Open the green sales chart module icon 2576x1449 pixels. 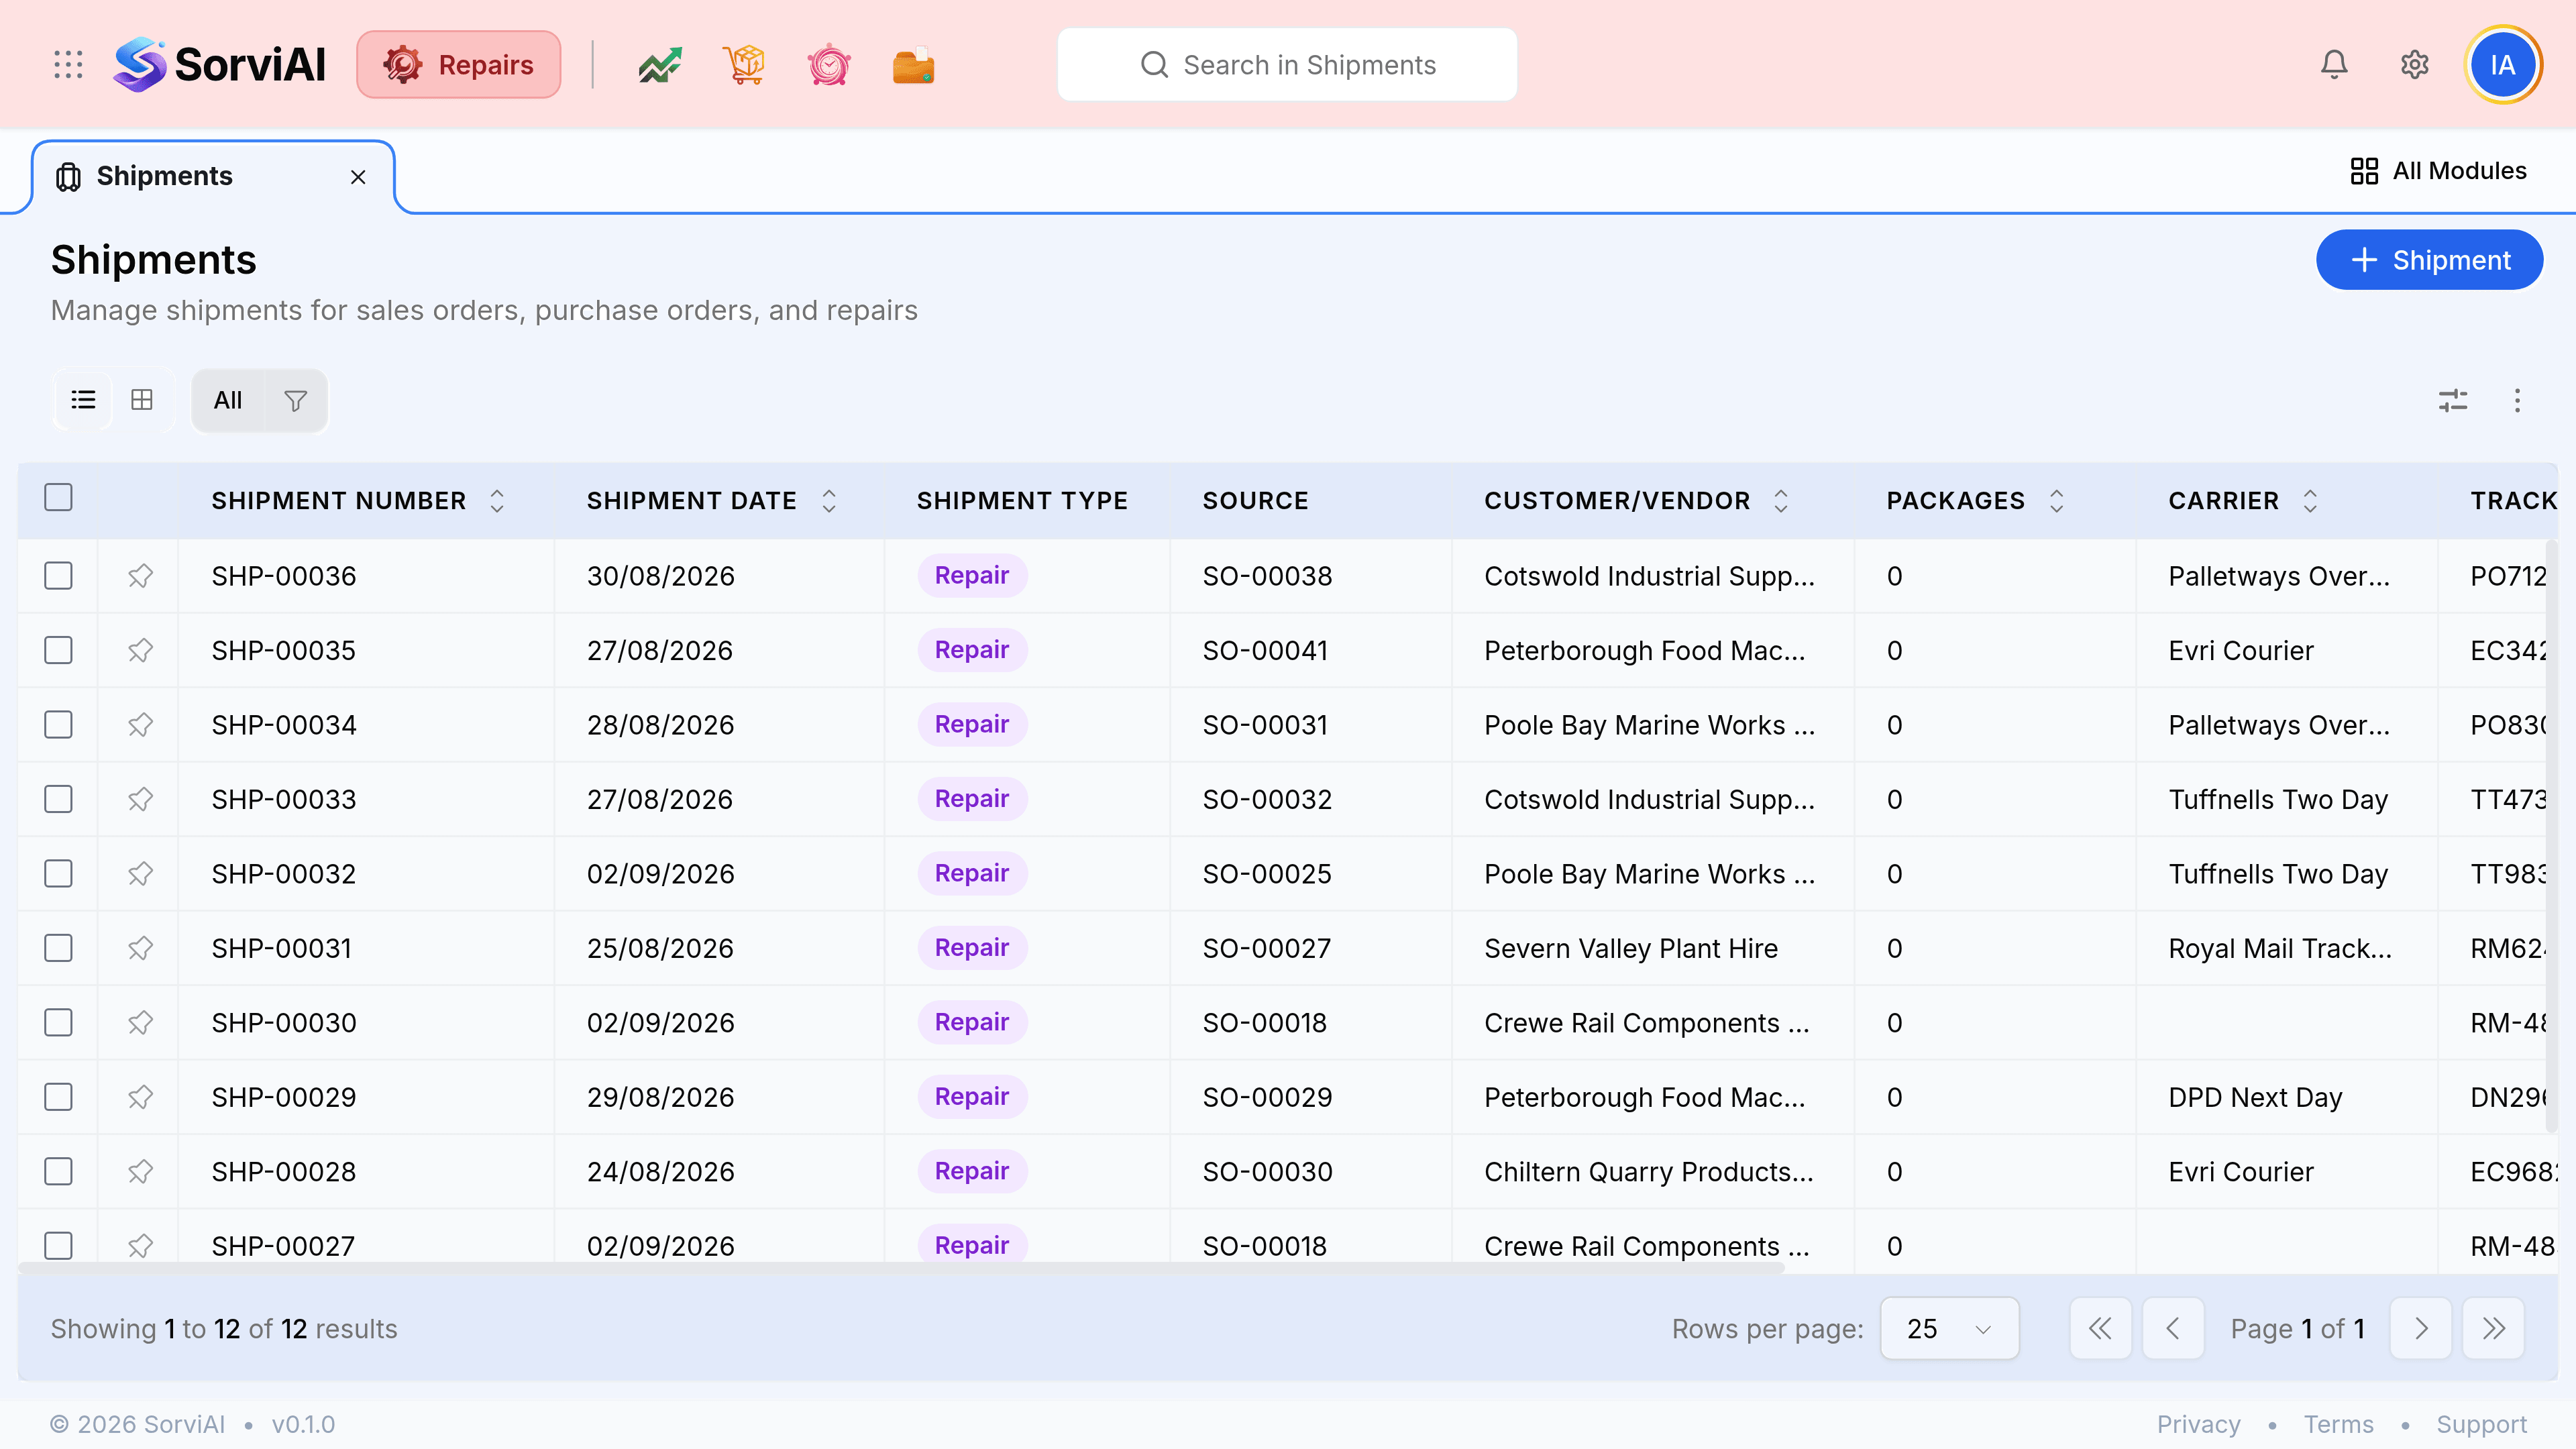click(x=660, y=65)
